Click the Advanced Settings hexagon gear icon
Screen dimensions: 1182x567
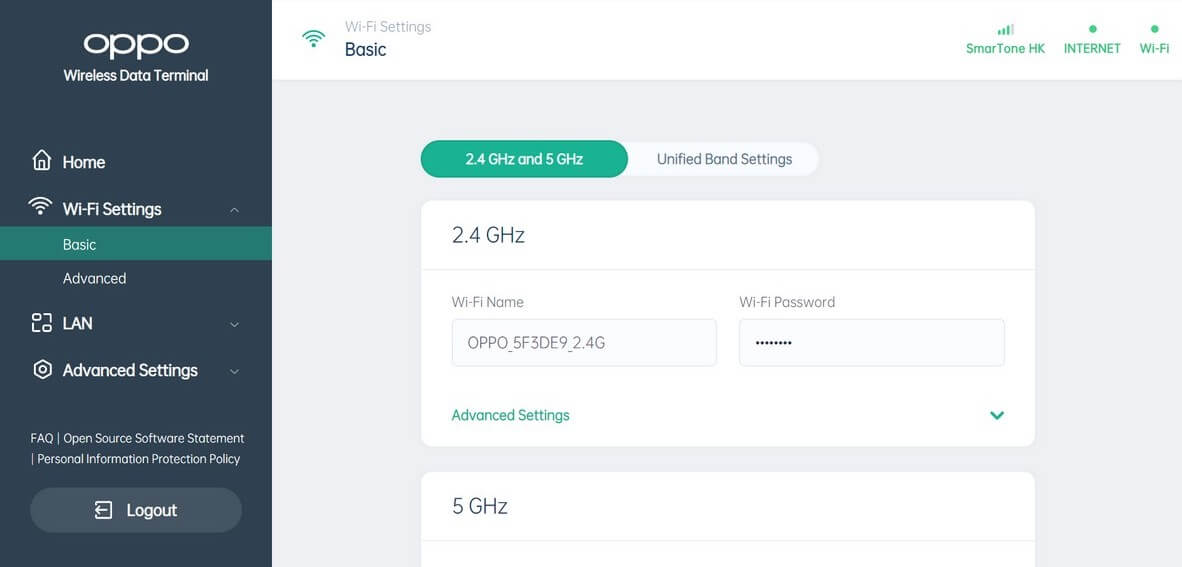point(42,369)
